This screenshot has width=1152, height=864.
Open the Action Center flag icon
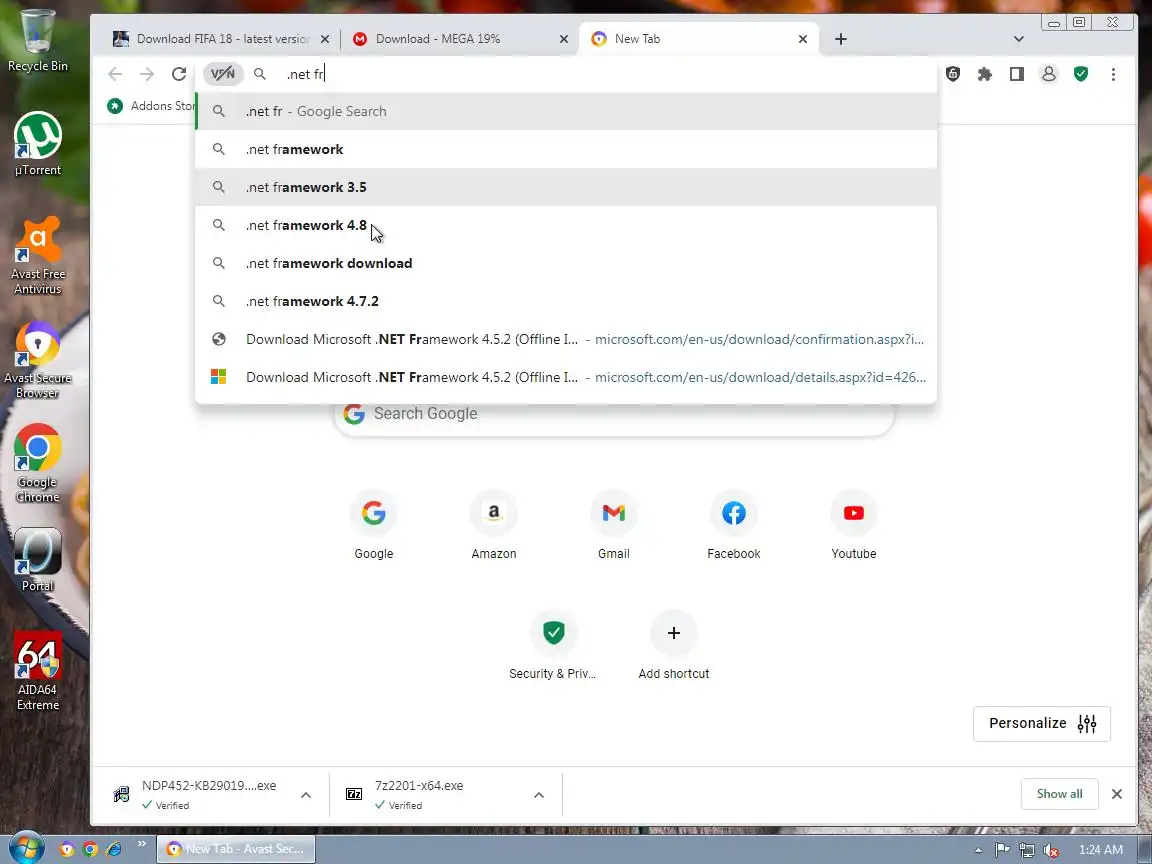1002,850
